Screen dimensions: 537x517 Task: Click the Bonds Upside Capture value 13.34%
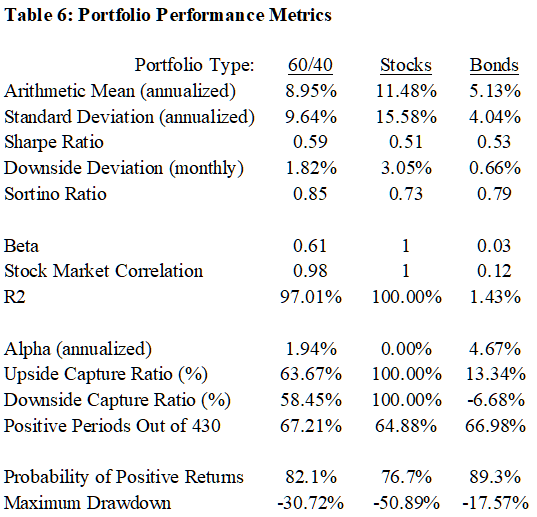click(496, 374)
